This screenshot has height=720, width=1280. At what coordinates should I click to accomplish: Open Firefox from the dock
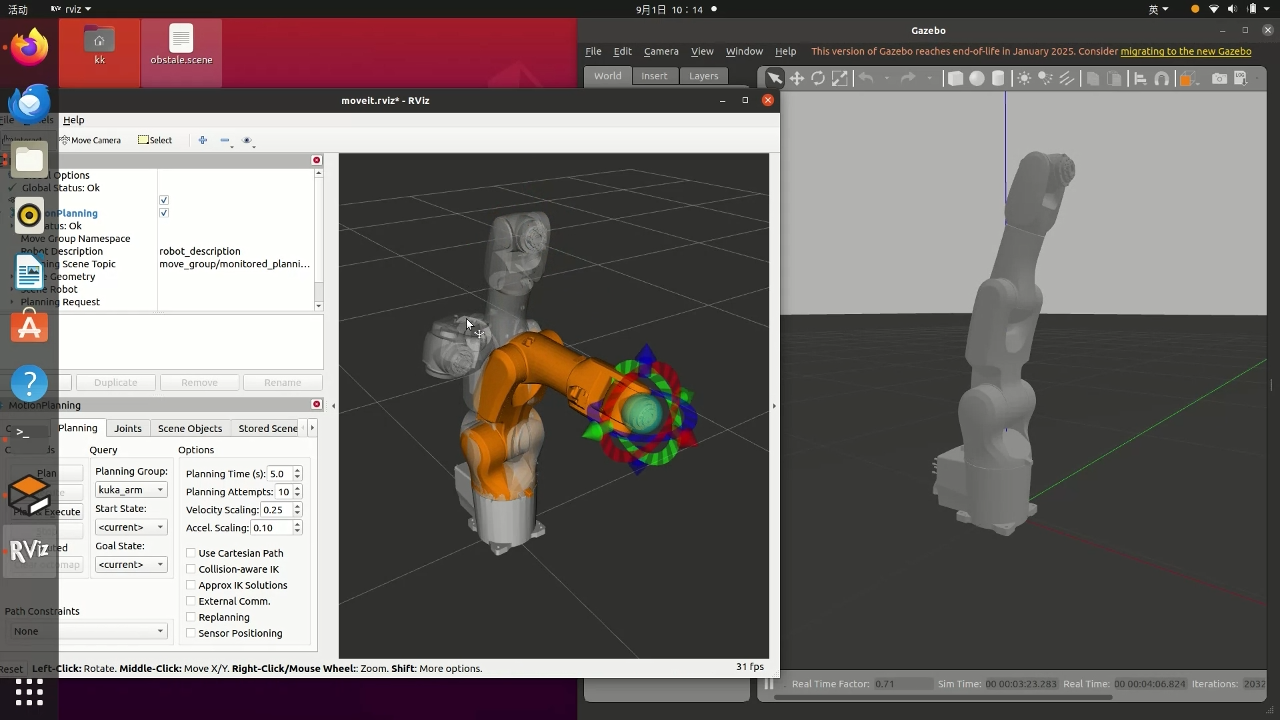tap(29, 46)
